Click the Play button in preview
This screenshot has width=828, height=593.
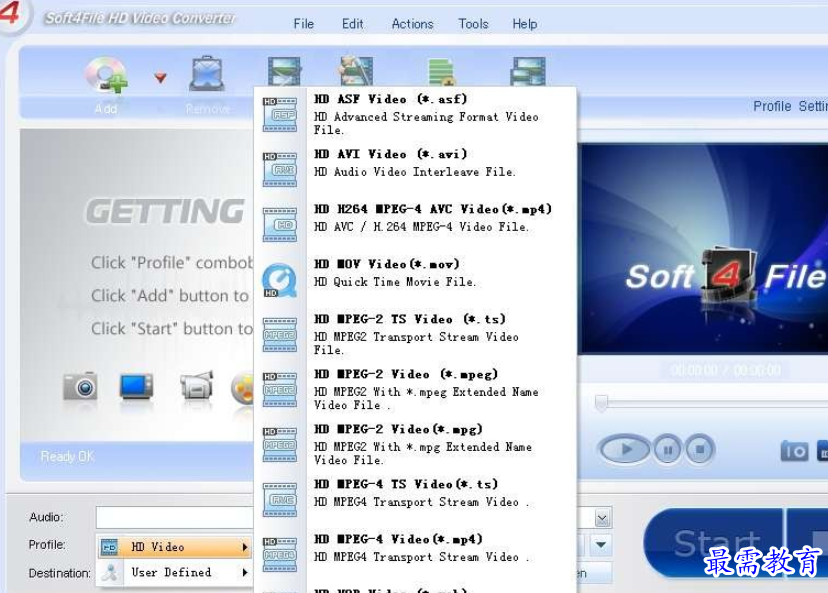pyautogui.click(x=624, y=449)
